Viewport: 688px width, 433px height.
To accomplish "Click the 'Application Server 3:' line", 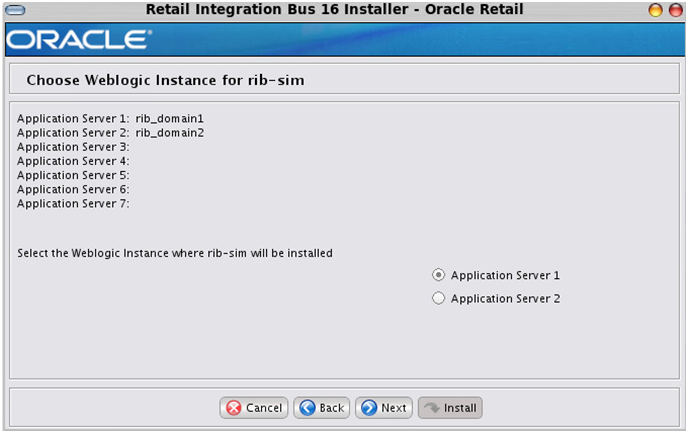I will pyautogui.click(x=73, y=147).
